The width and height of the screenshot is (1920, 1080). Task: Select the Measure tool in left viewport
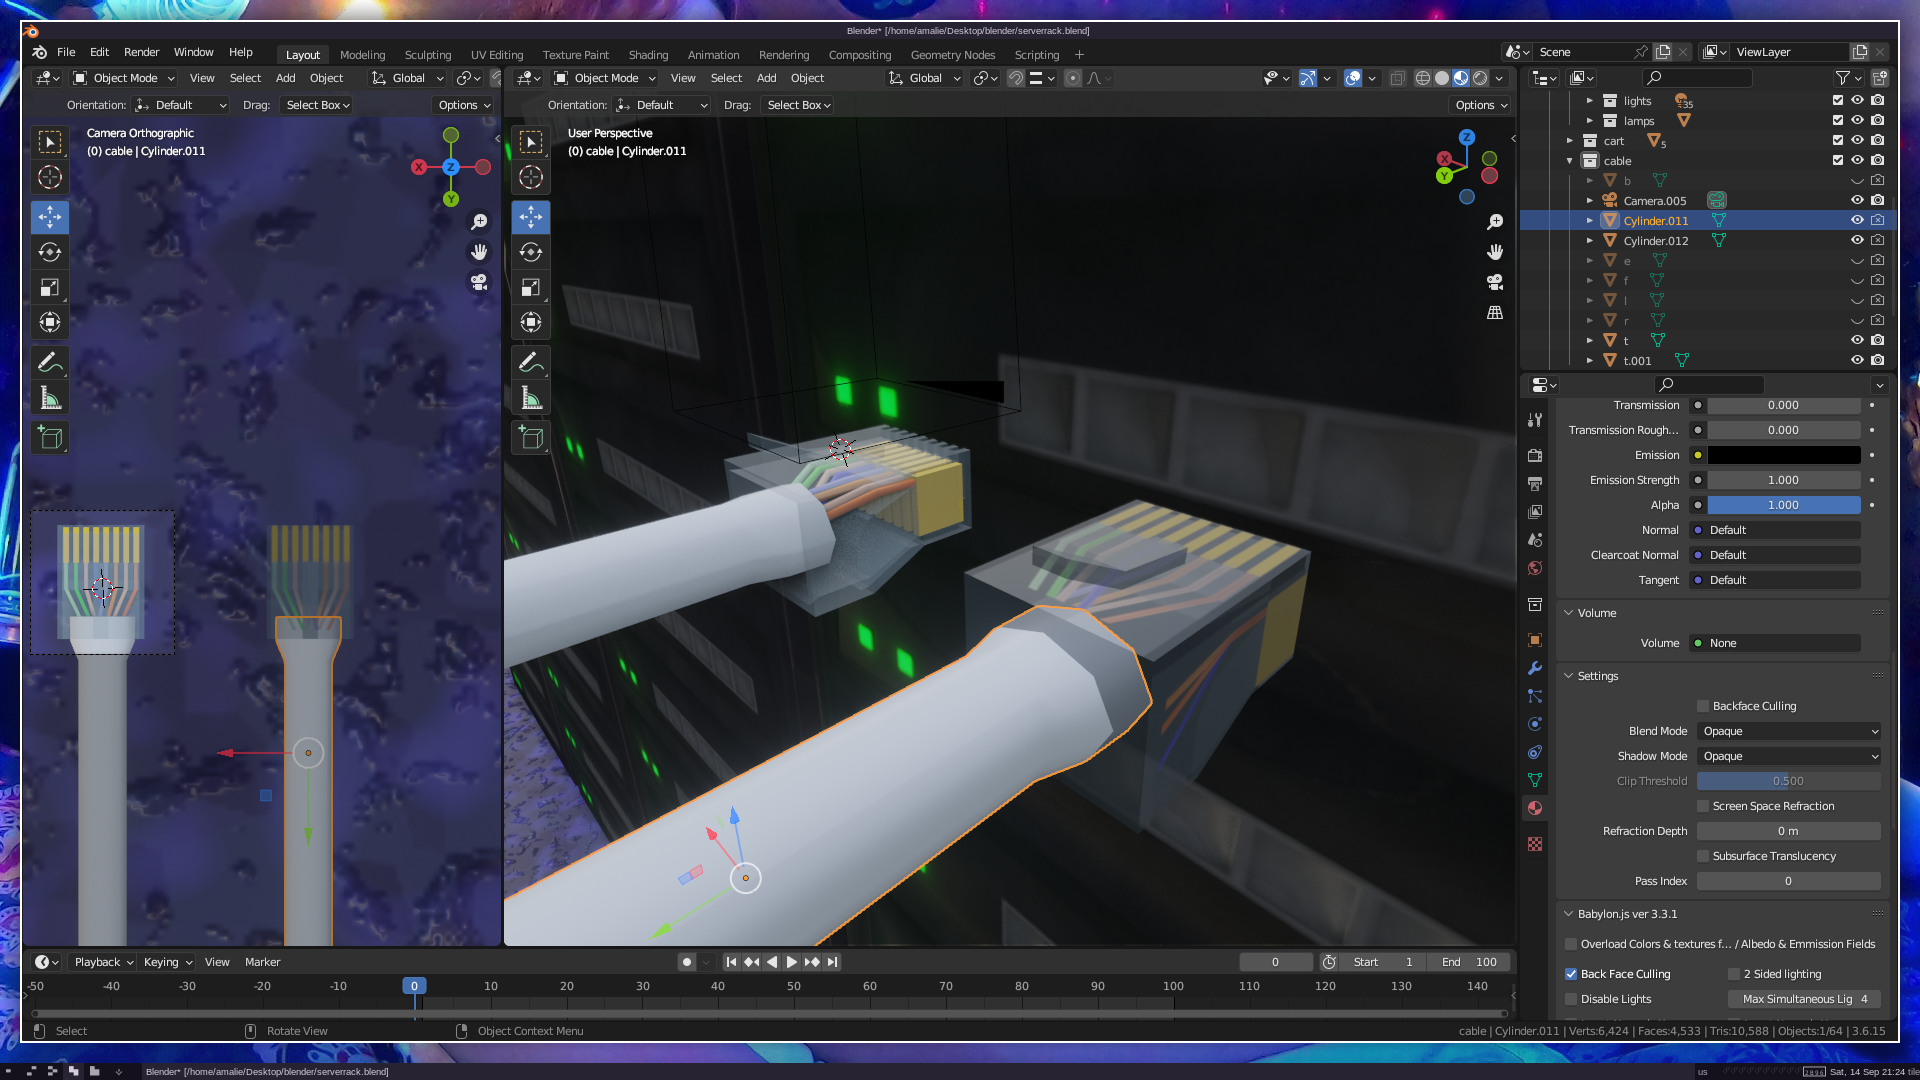click(x=50, y=399)
